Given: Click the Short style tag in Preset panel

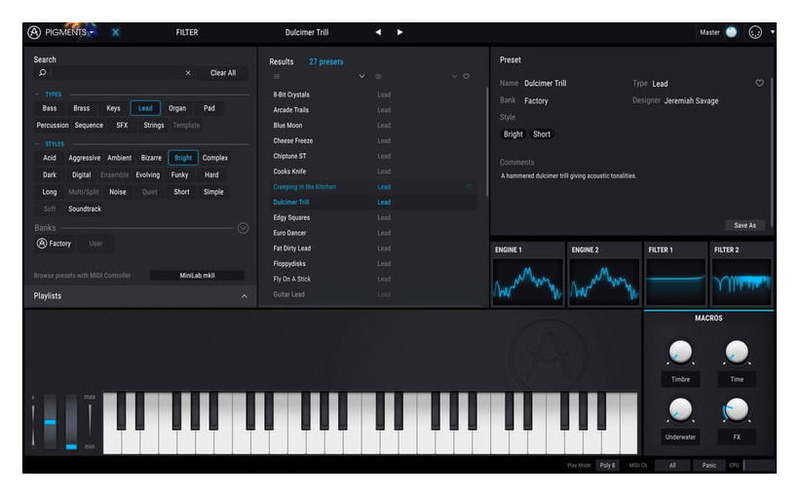Looking at the screenshot, I should 541,134.
